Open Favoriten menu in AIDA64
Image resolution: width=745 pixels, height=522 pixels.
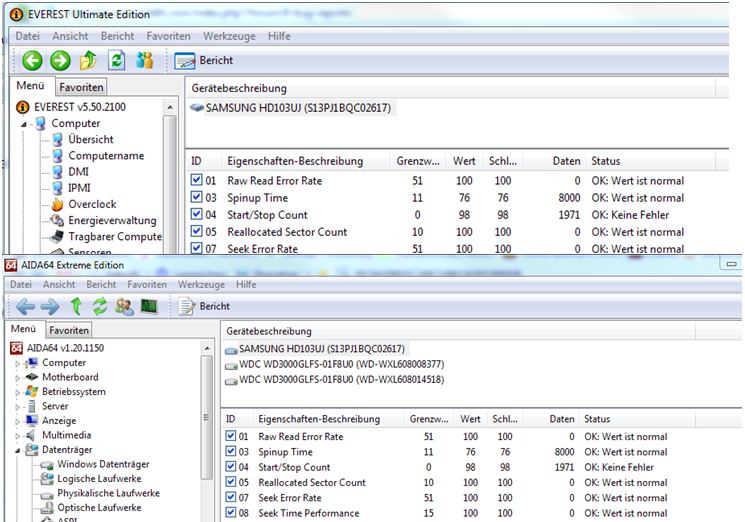[147, 285]
